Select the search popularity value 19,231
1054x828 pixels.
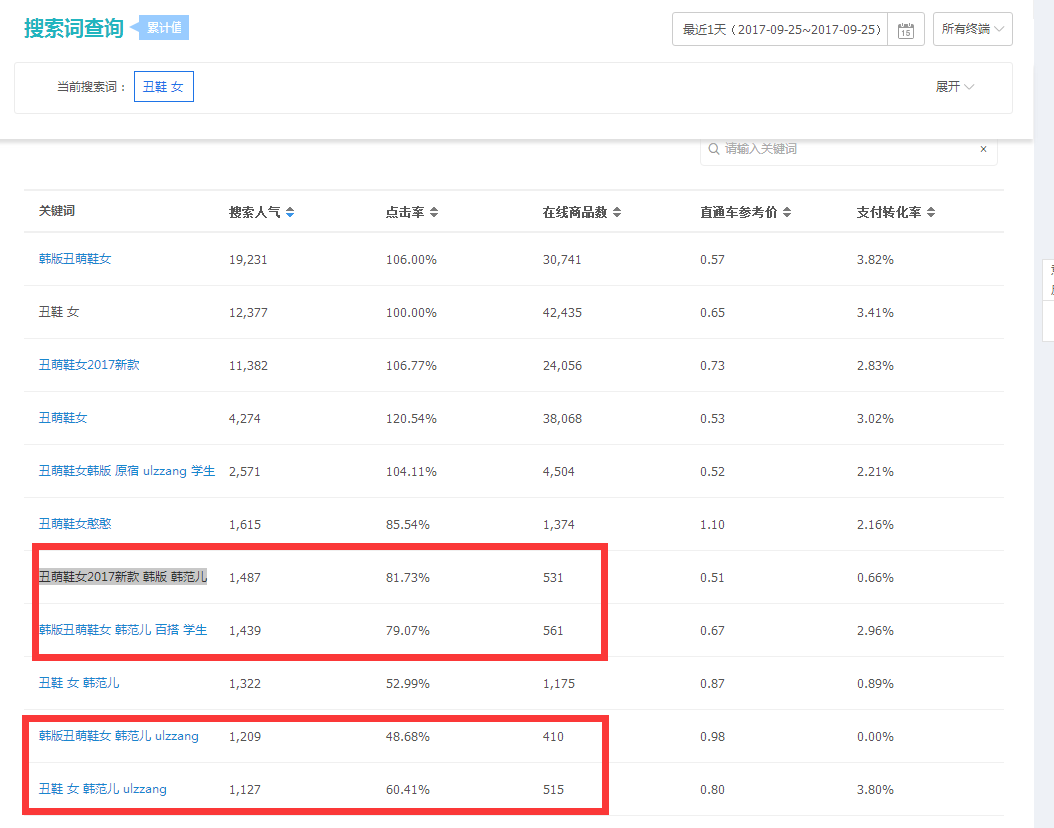pos(248,259)
